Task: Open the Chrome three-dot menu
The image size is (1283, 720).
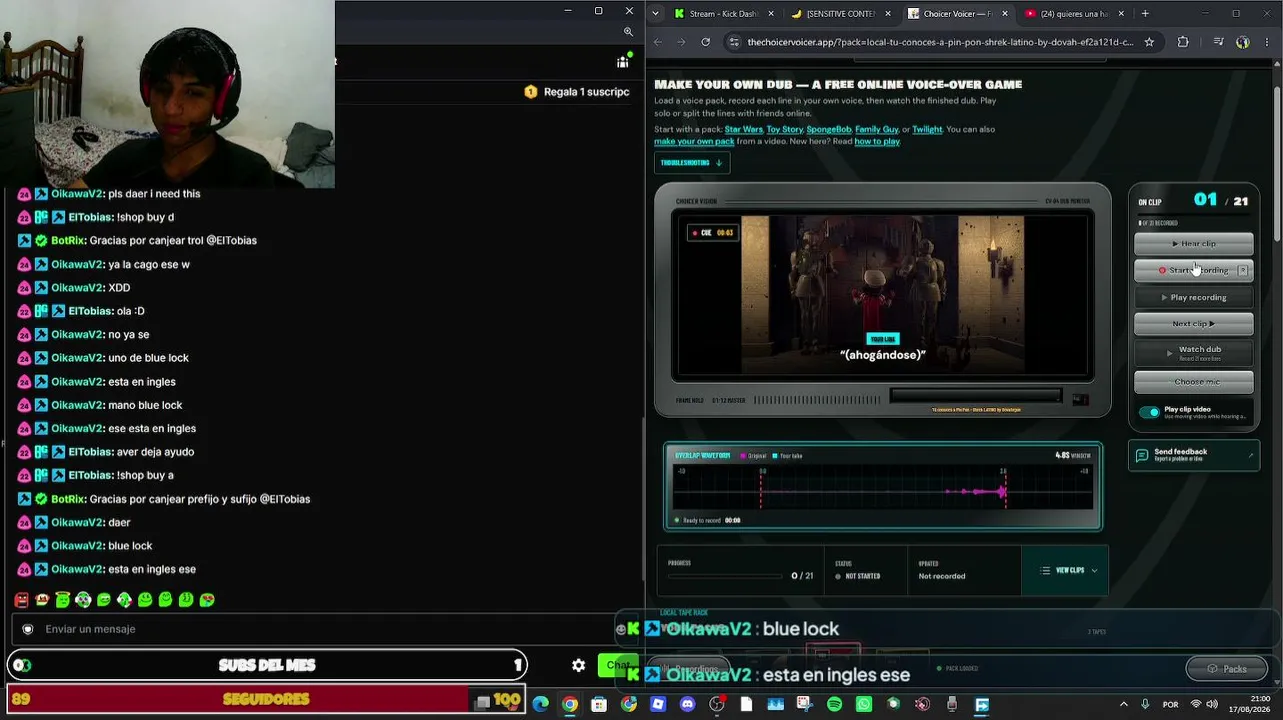Action: [x=1268, y=42]
